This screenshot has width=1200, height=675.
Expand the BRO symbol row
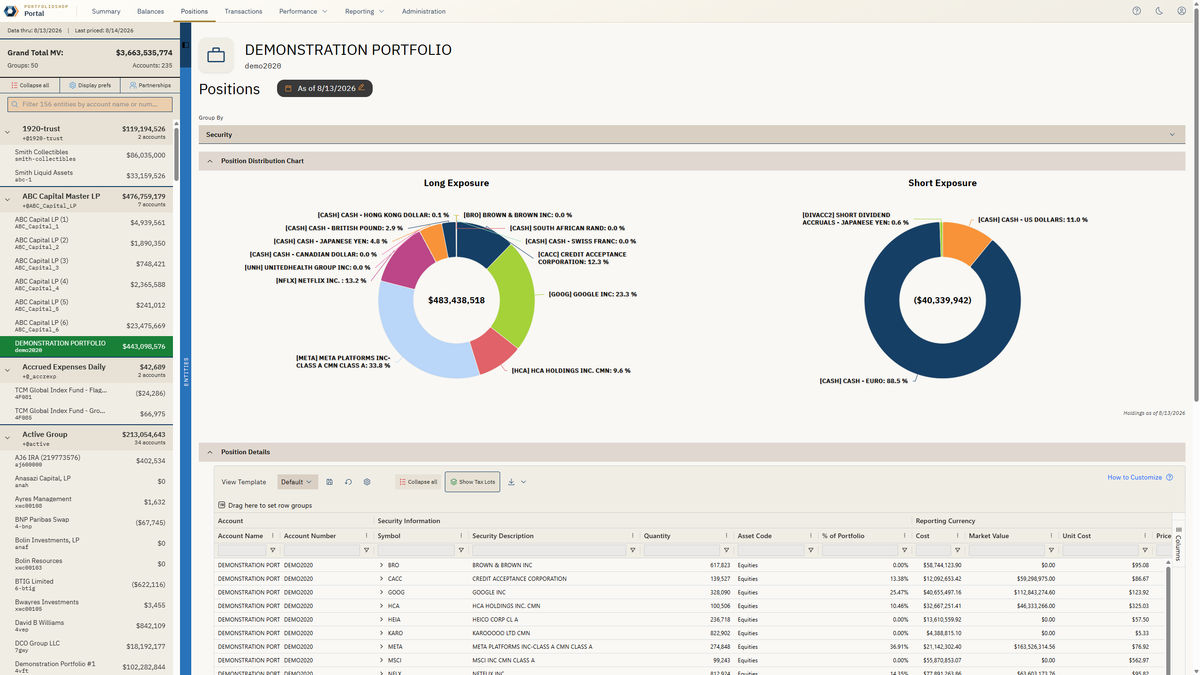coord(381,565)
